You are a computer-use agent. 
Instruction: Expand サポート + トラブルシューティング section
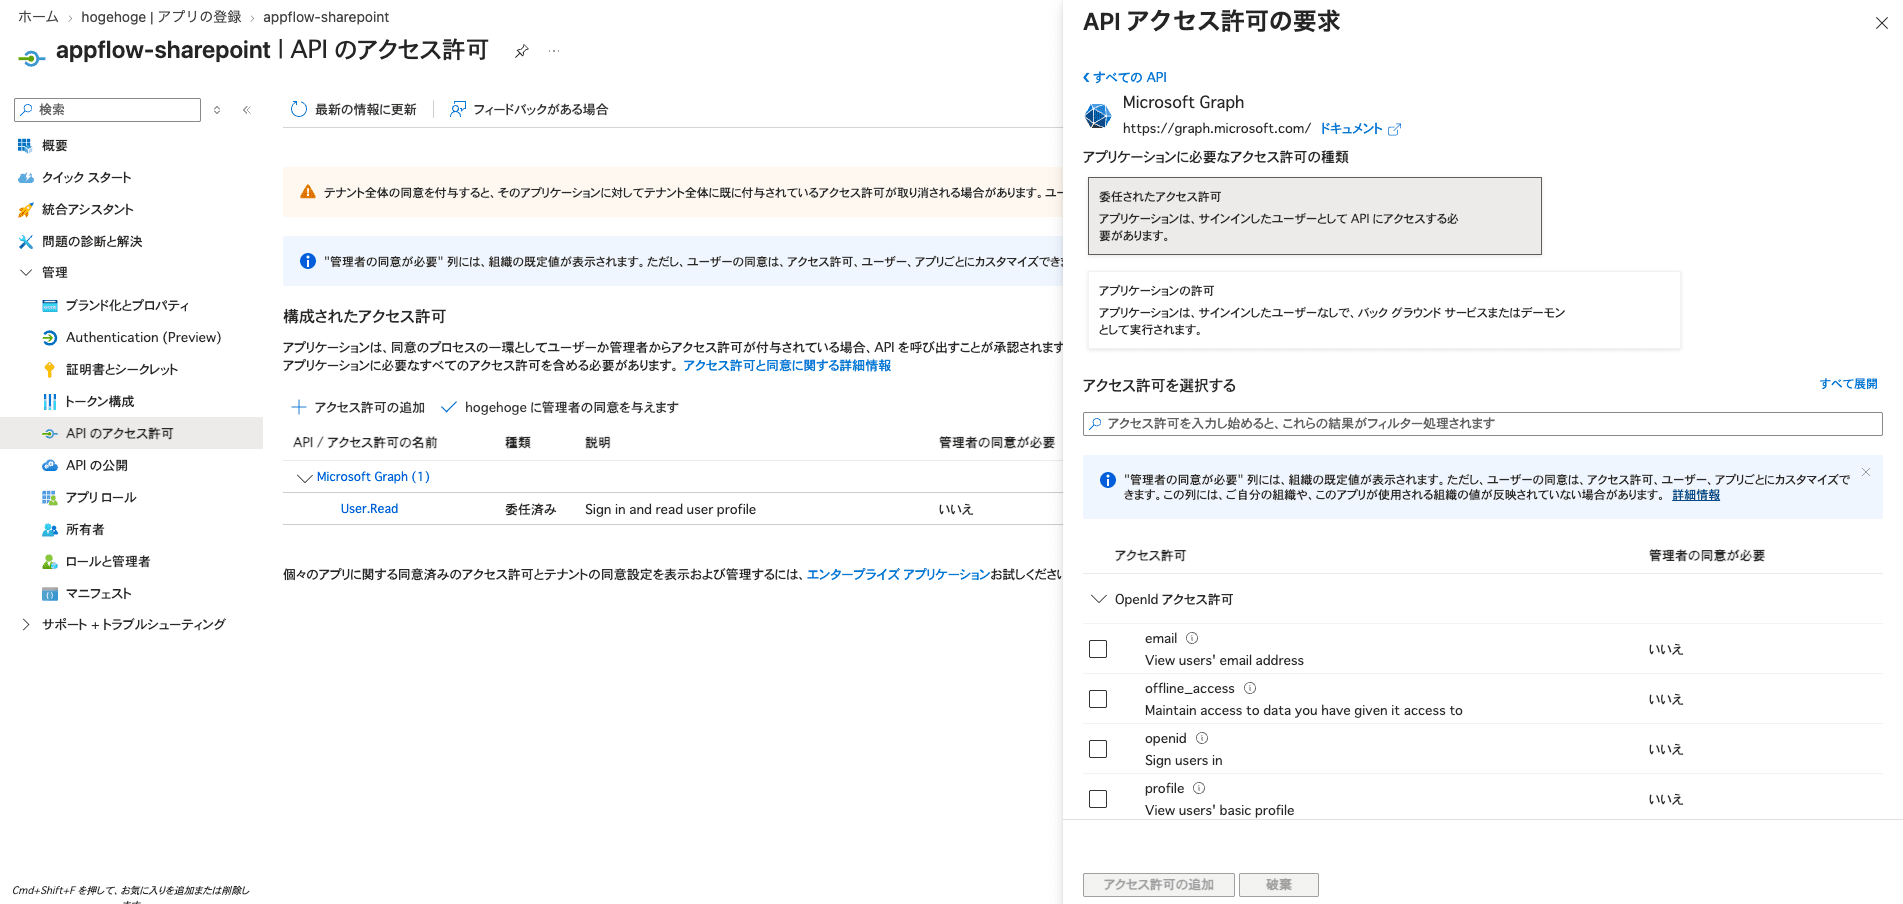coord(26,624)
